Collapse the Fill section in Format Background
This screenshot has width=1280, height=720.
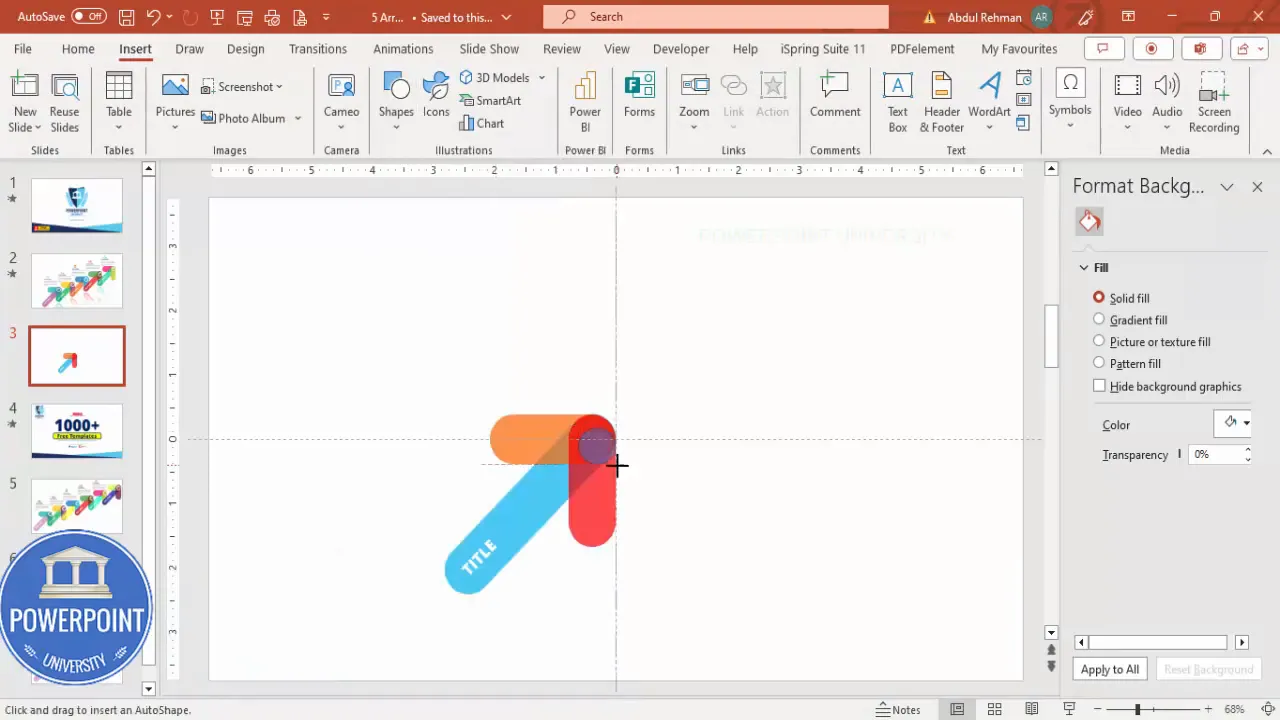tap(1084, 267)
